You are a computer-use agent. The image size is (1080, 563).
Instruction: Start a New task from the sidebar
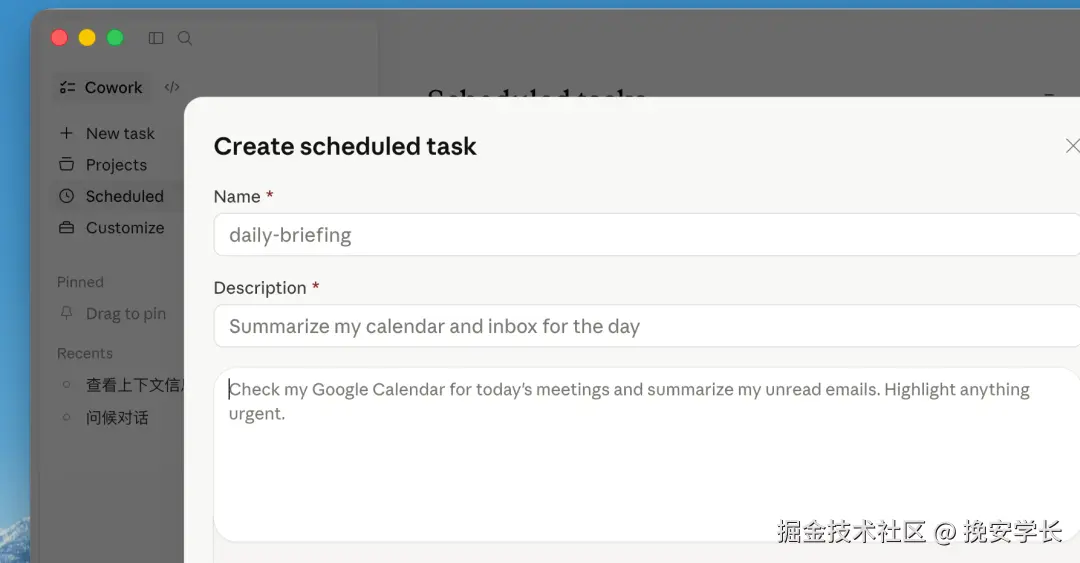[120, 133]
